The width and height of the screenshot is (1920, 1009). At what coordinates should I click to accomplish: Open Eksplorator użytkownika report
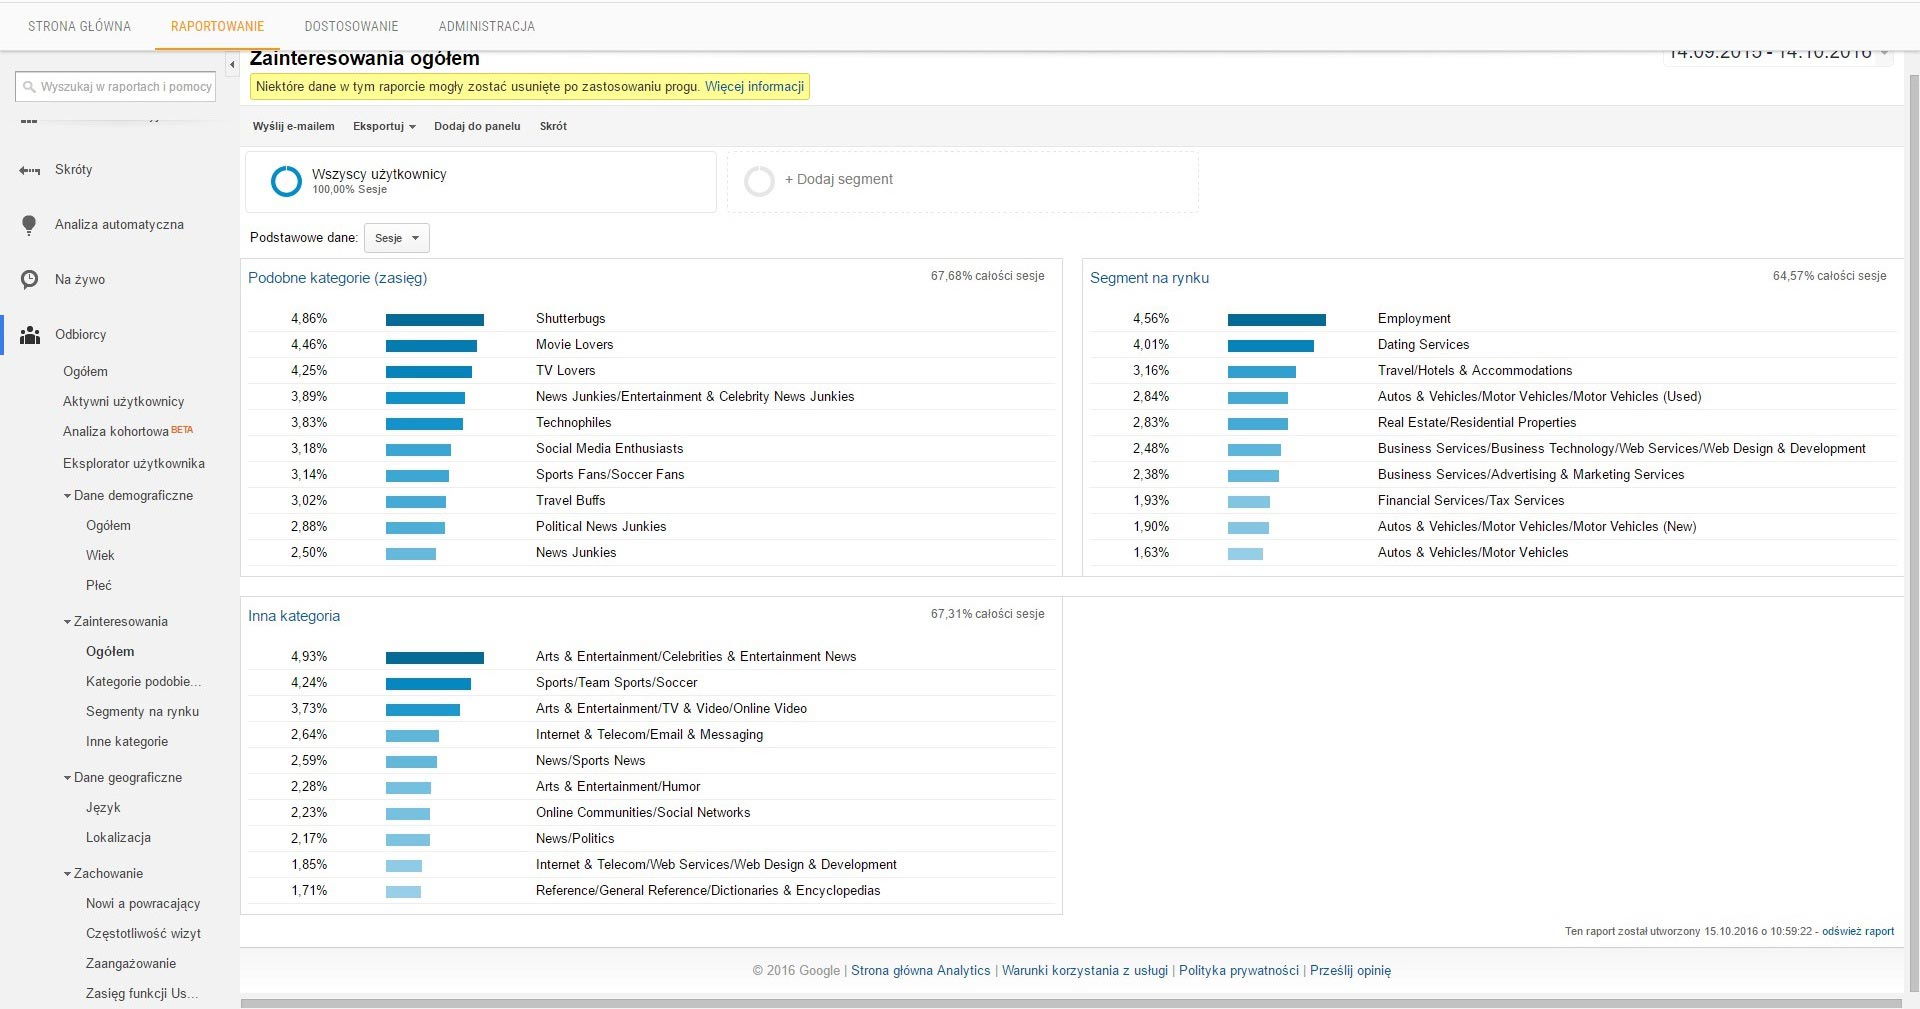pyautogui.click(x=134, y=464)
